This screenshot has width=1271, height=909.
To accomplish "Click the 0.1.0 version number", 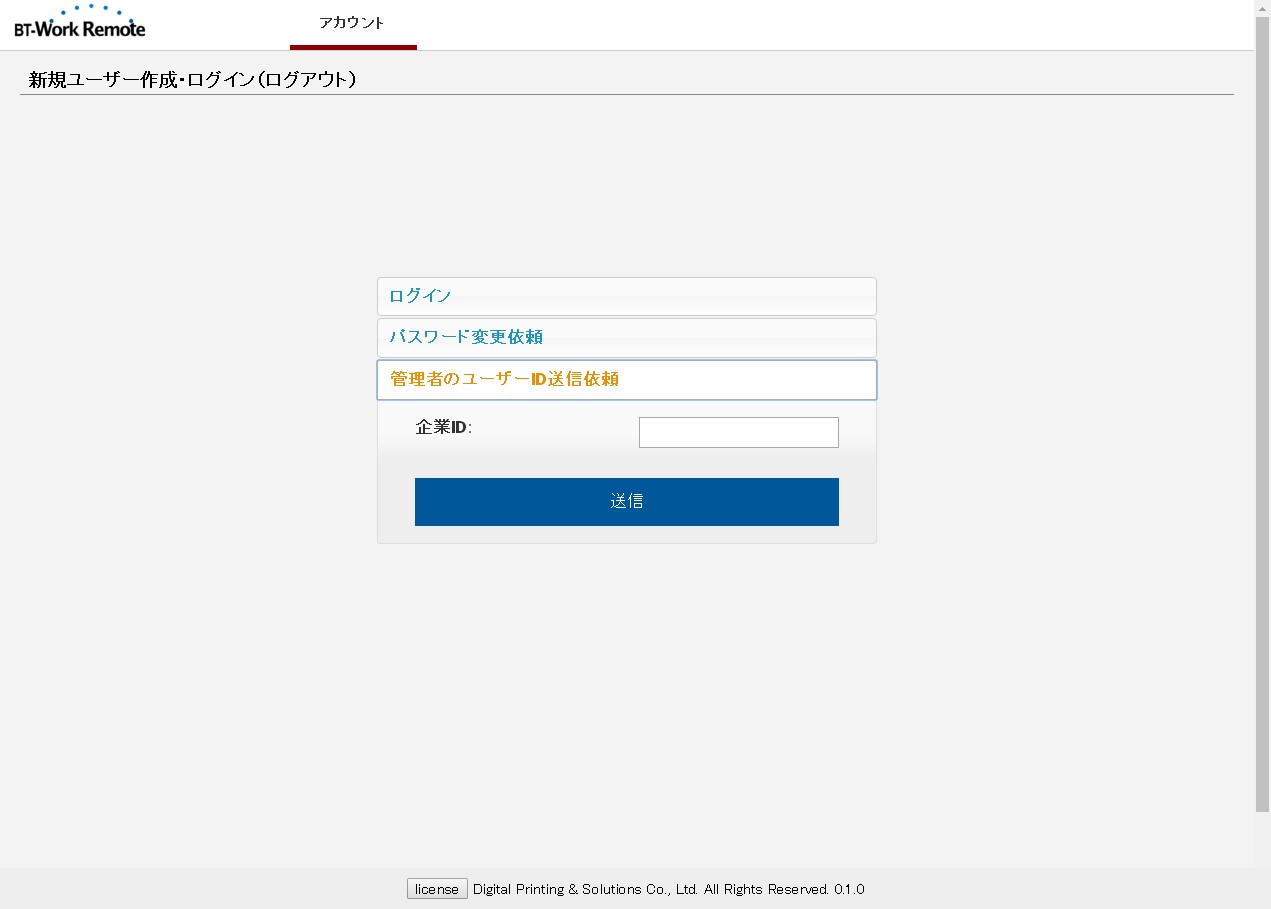I will (x=849, y=889).
